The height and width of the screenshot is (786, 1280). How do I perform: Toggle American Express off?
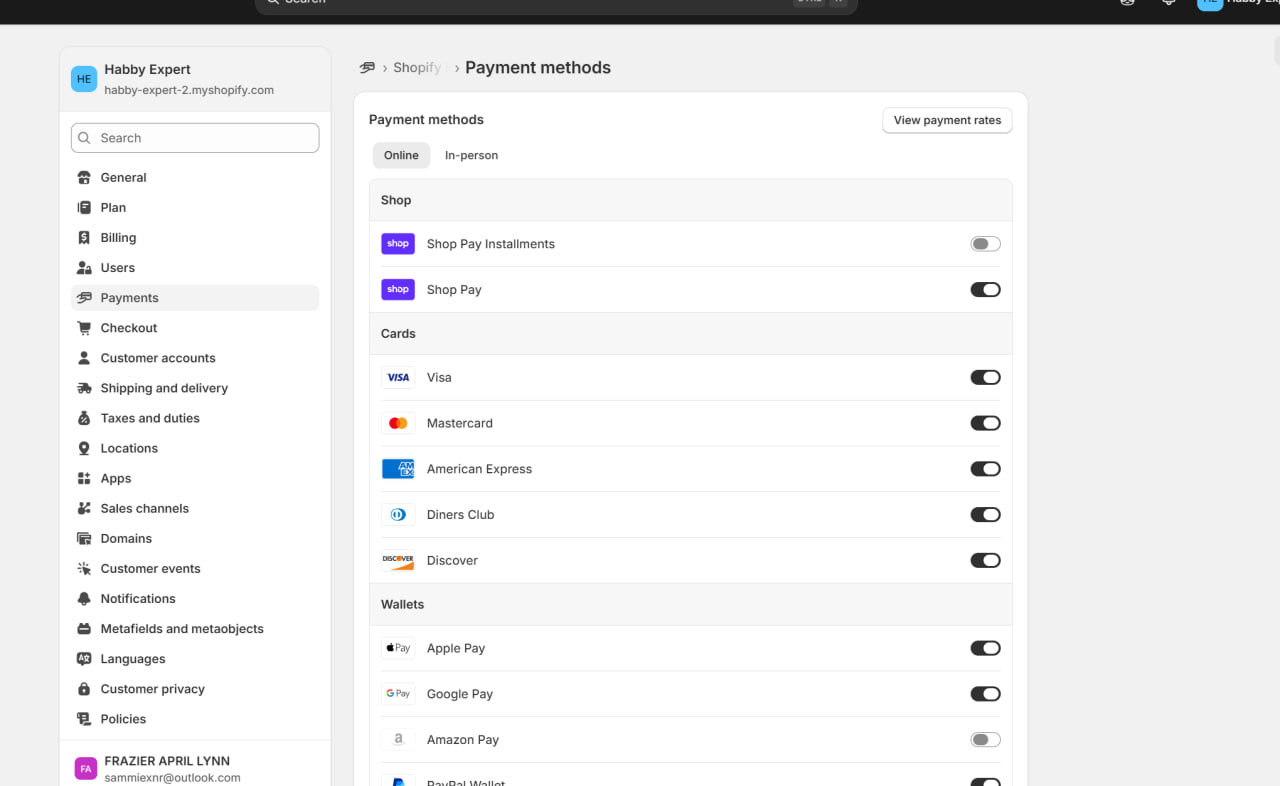[985, 469]
